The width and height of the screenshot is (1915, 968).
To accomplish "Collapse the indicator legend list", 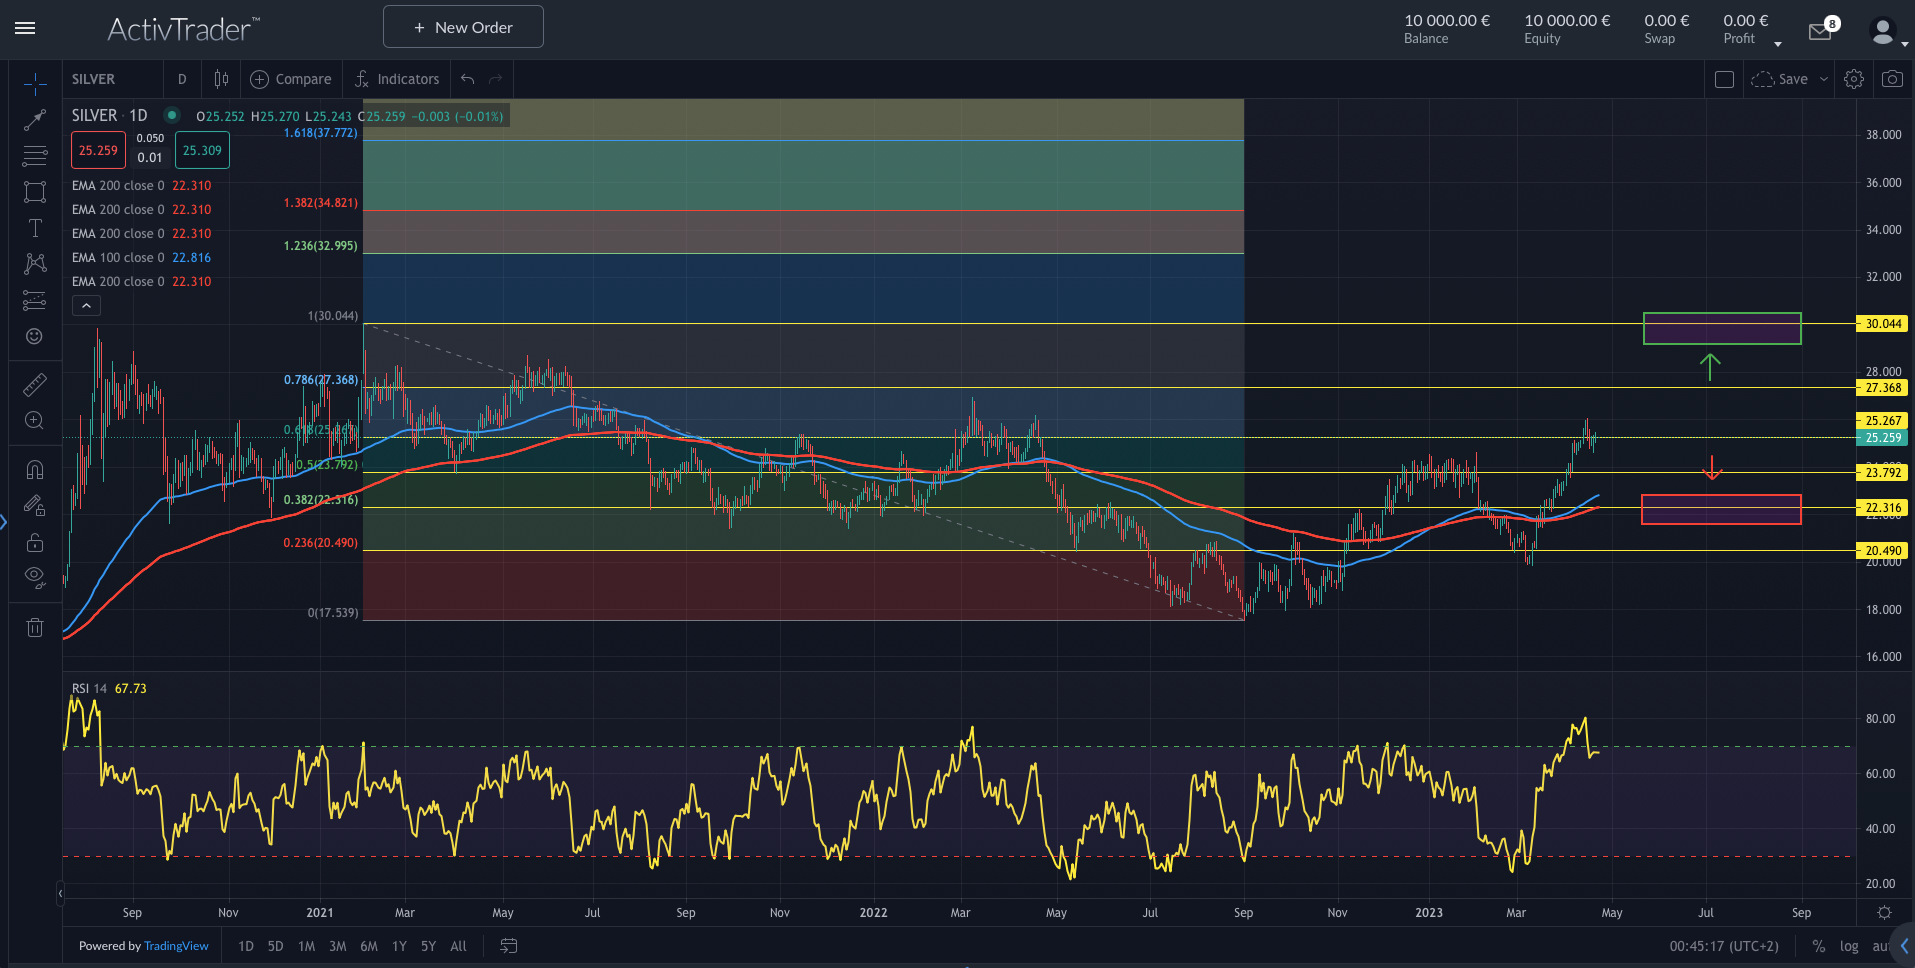I will (86, 306).
